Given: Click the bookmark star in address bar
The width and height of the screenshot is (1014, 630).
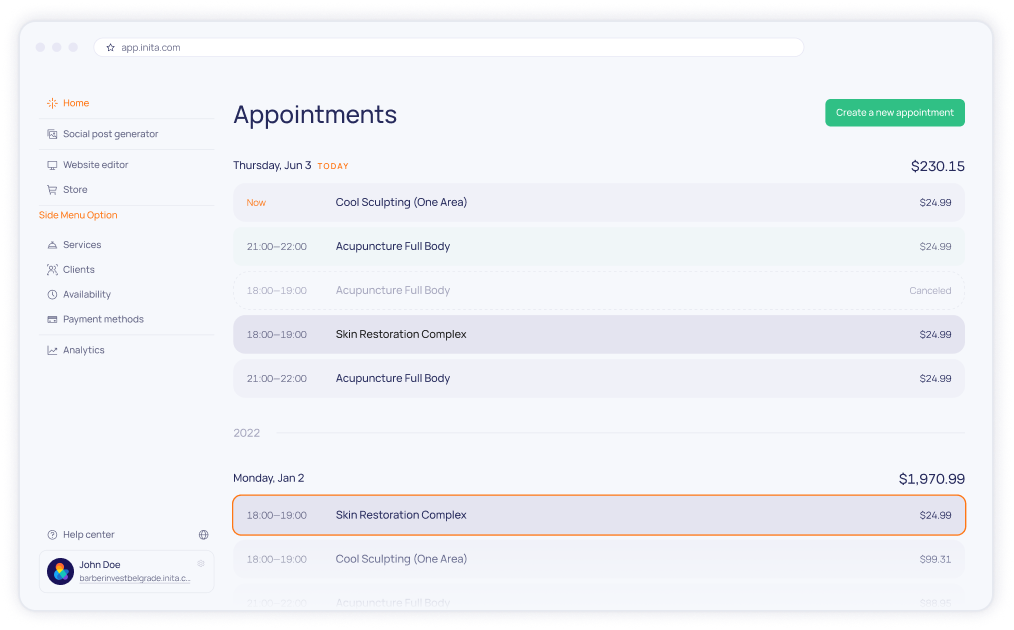Looking at the screenshot, I should coord(110,47).
